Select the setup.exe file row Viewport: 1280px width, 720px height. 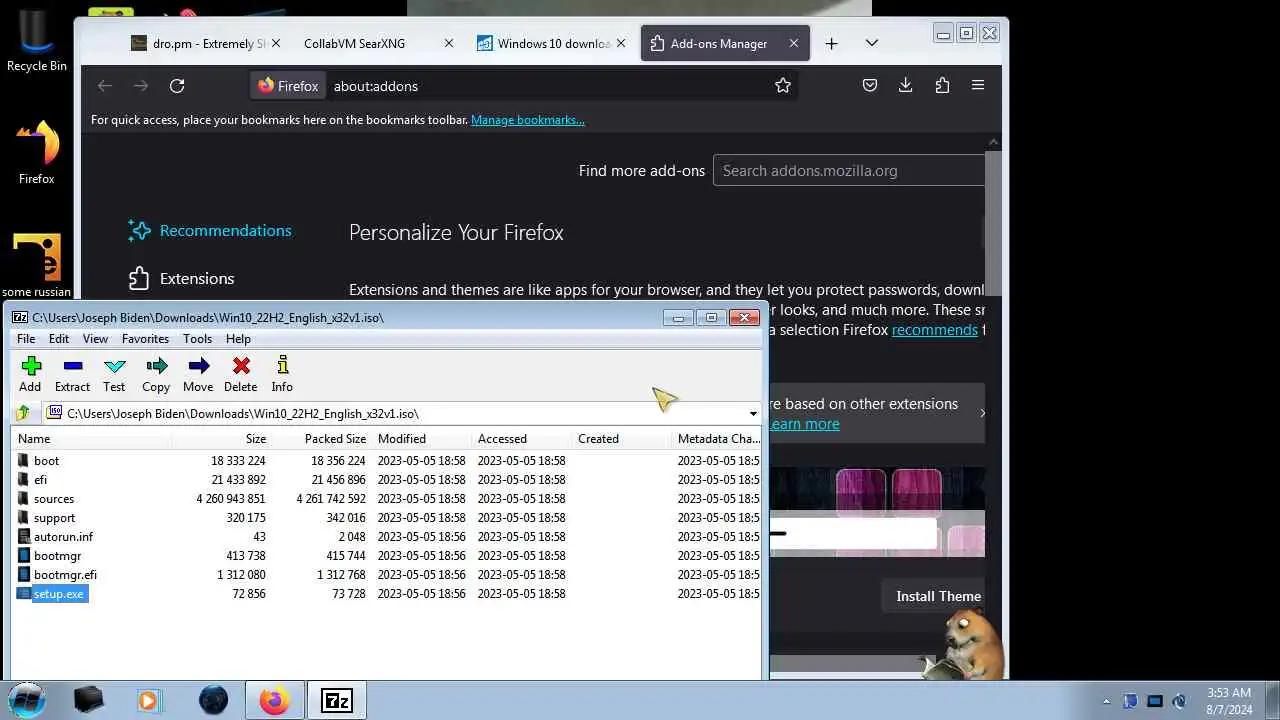(x=386, y=594)
